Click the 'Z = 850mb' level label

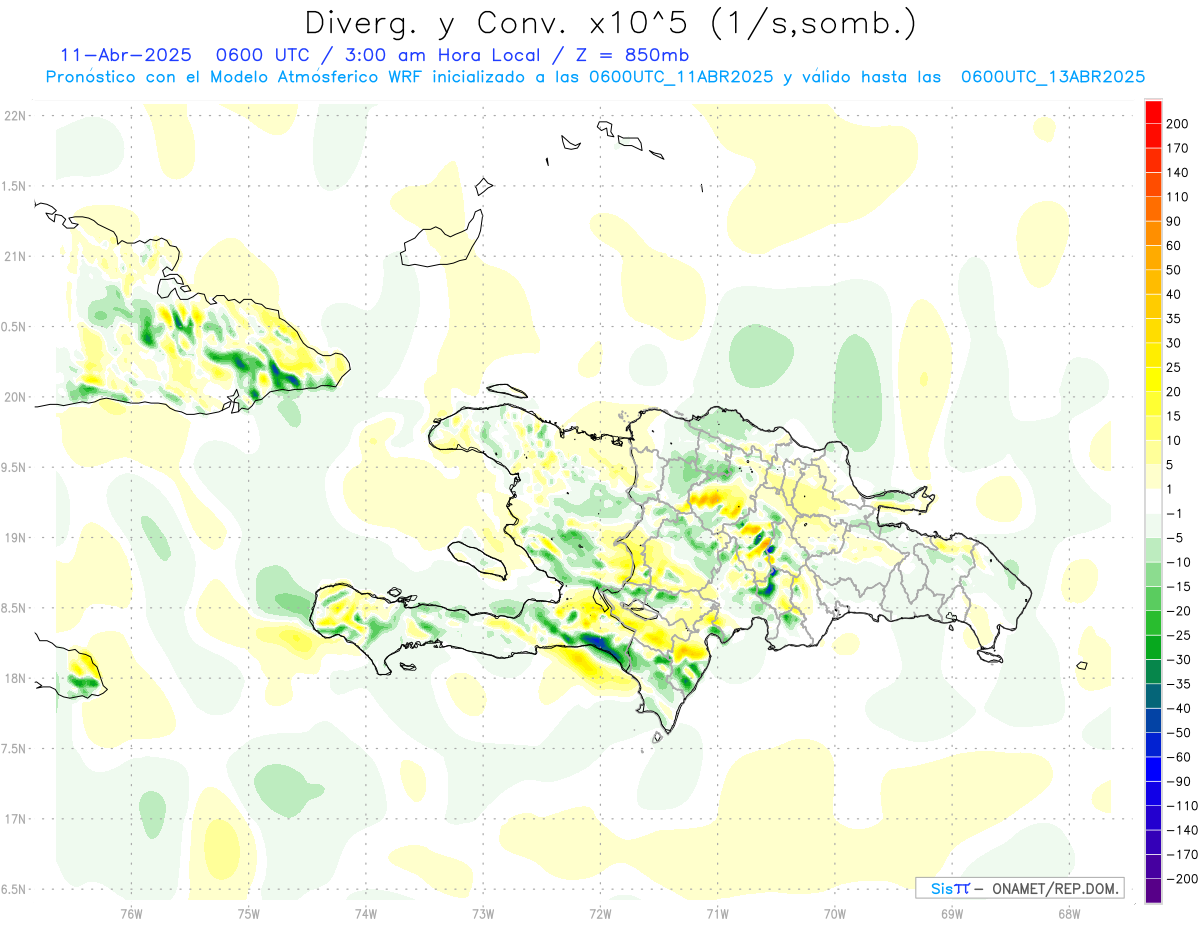[x=634, y=54]
